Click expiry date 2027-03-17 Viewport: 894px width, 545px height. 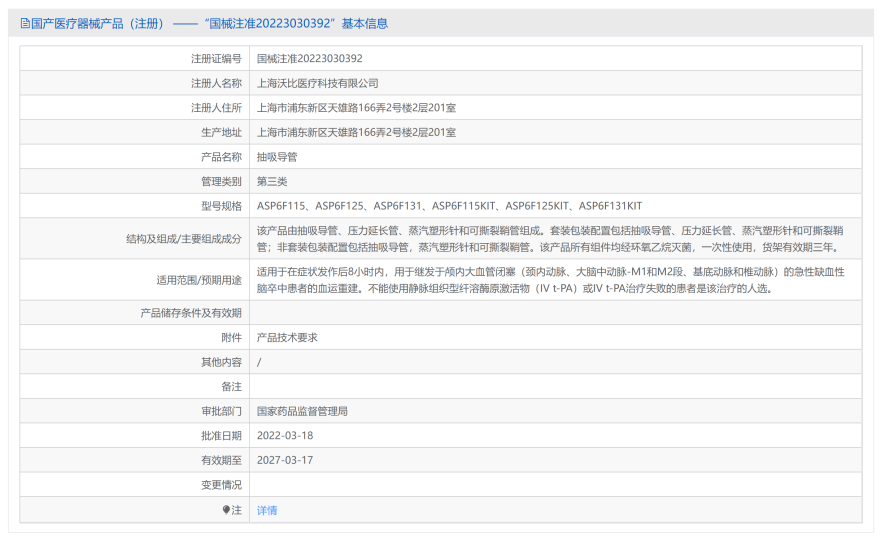285,460
